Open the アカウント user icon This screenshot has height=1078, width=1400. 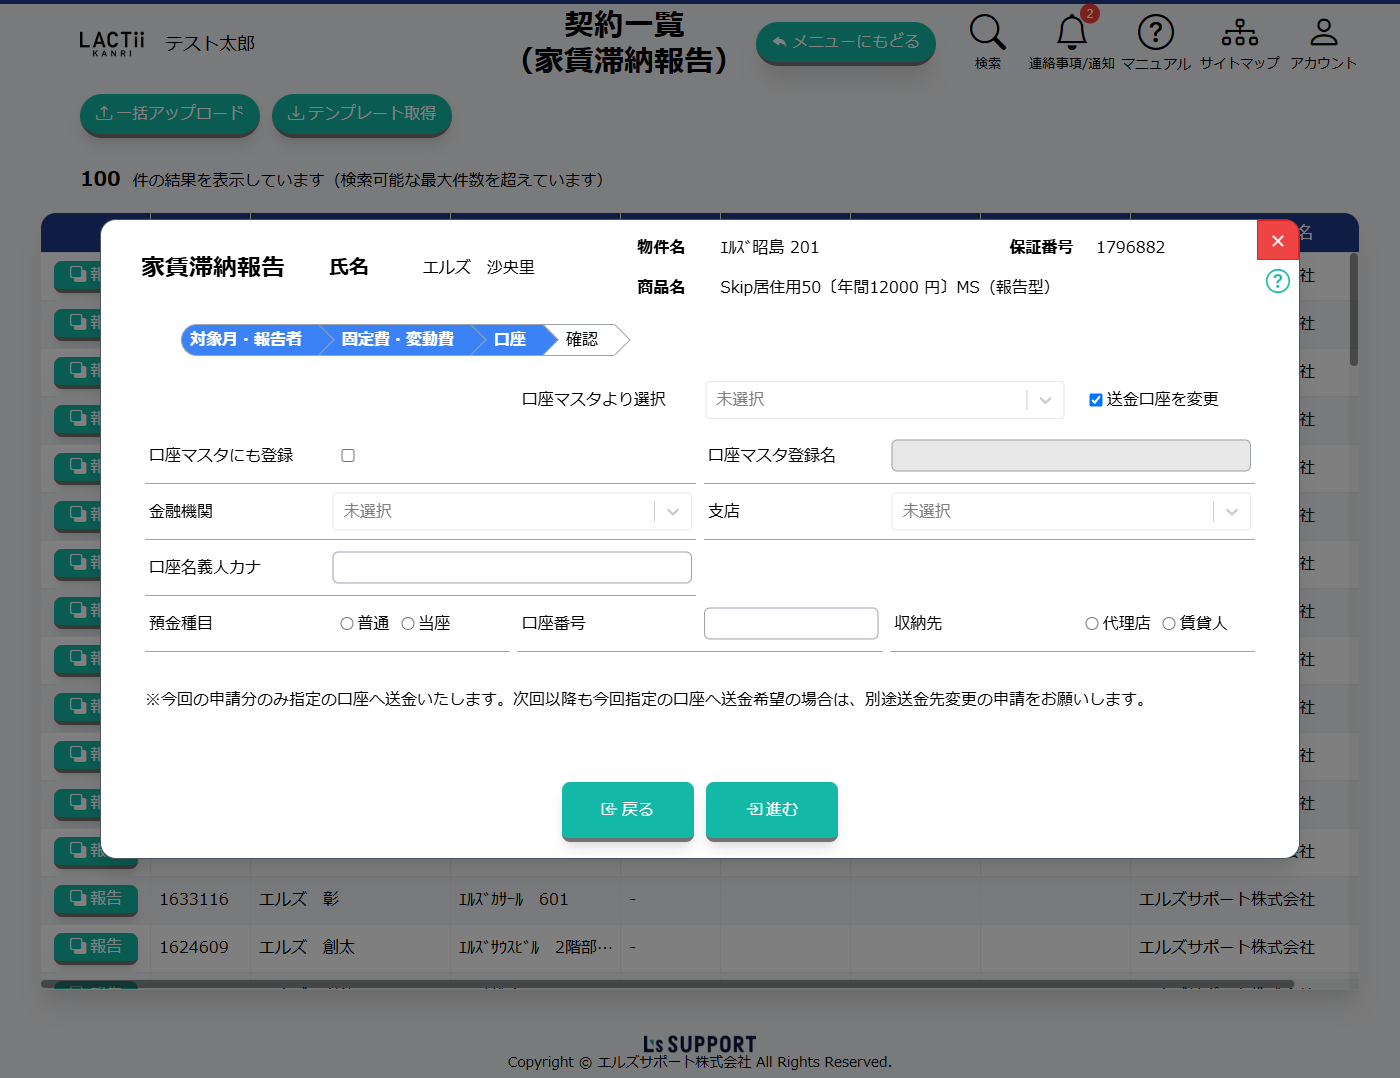click(x=1323, y=33)
